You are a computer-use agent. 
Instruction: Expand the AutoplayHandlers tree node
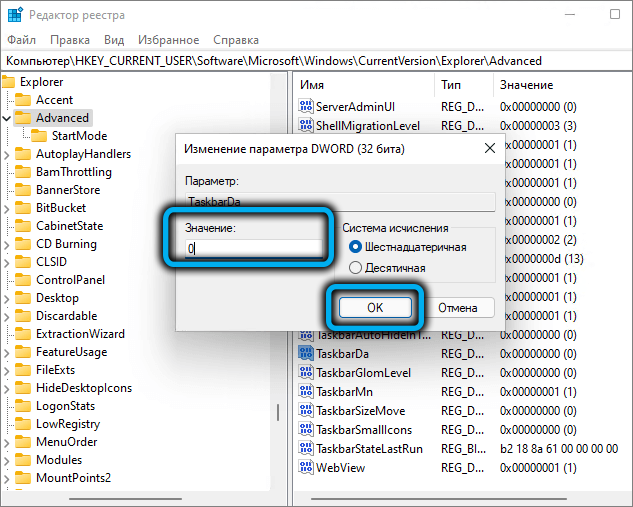pos(8,154)
